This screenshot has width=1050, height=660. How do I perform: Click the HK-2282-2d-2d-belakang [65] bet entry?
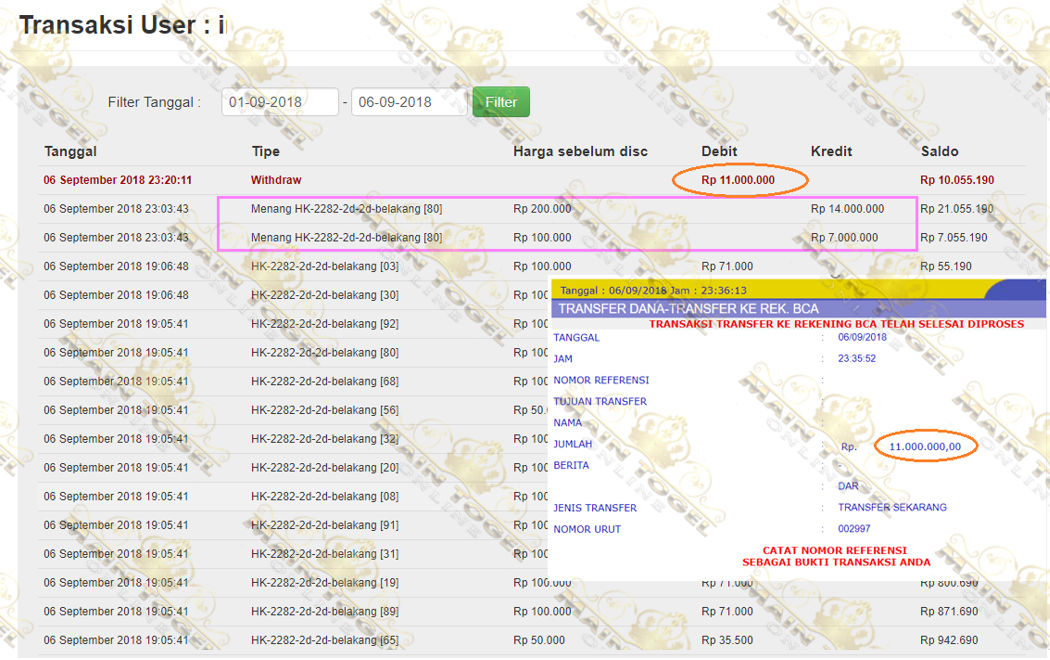(325, 640)
